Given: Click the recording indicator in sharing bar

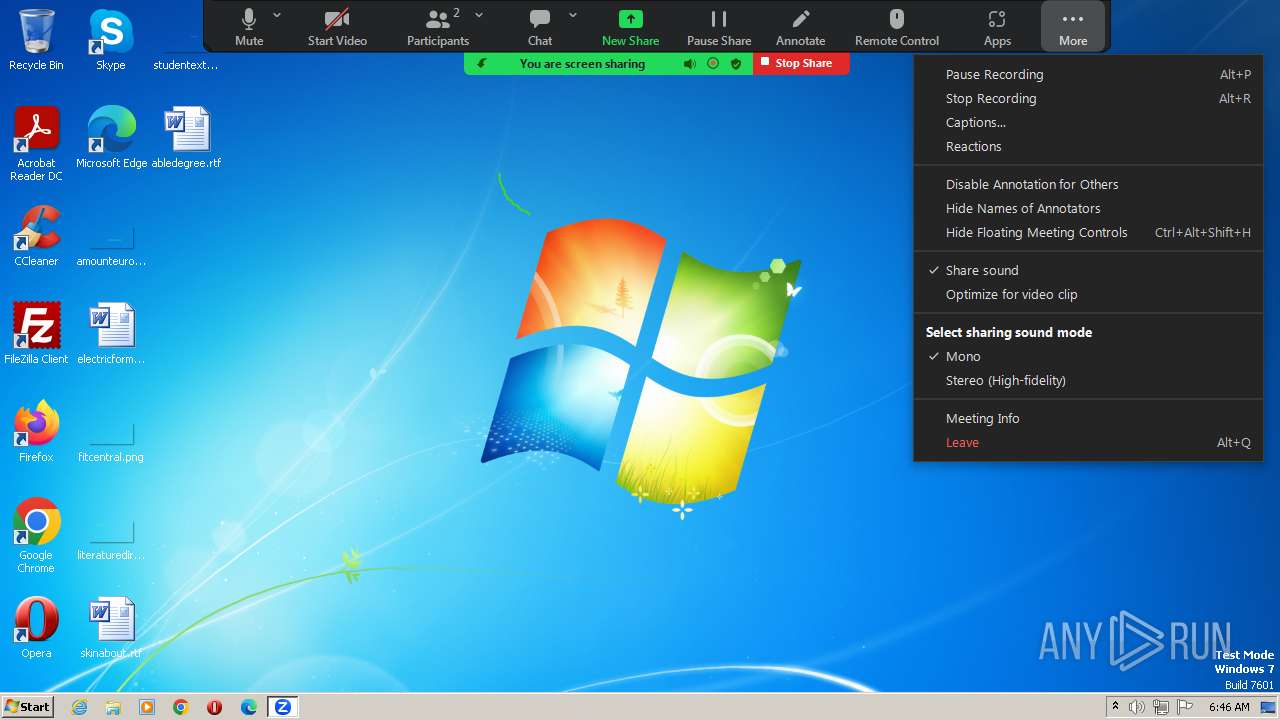Looking at the screenshot, I should point(713,63).
